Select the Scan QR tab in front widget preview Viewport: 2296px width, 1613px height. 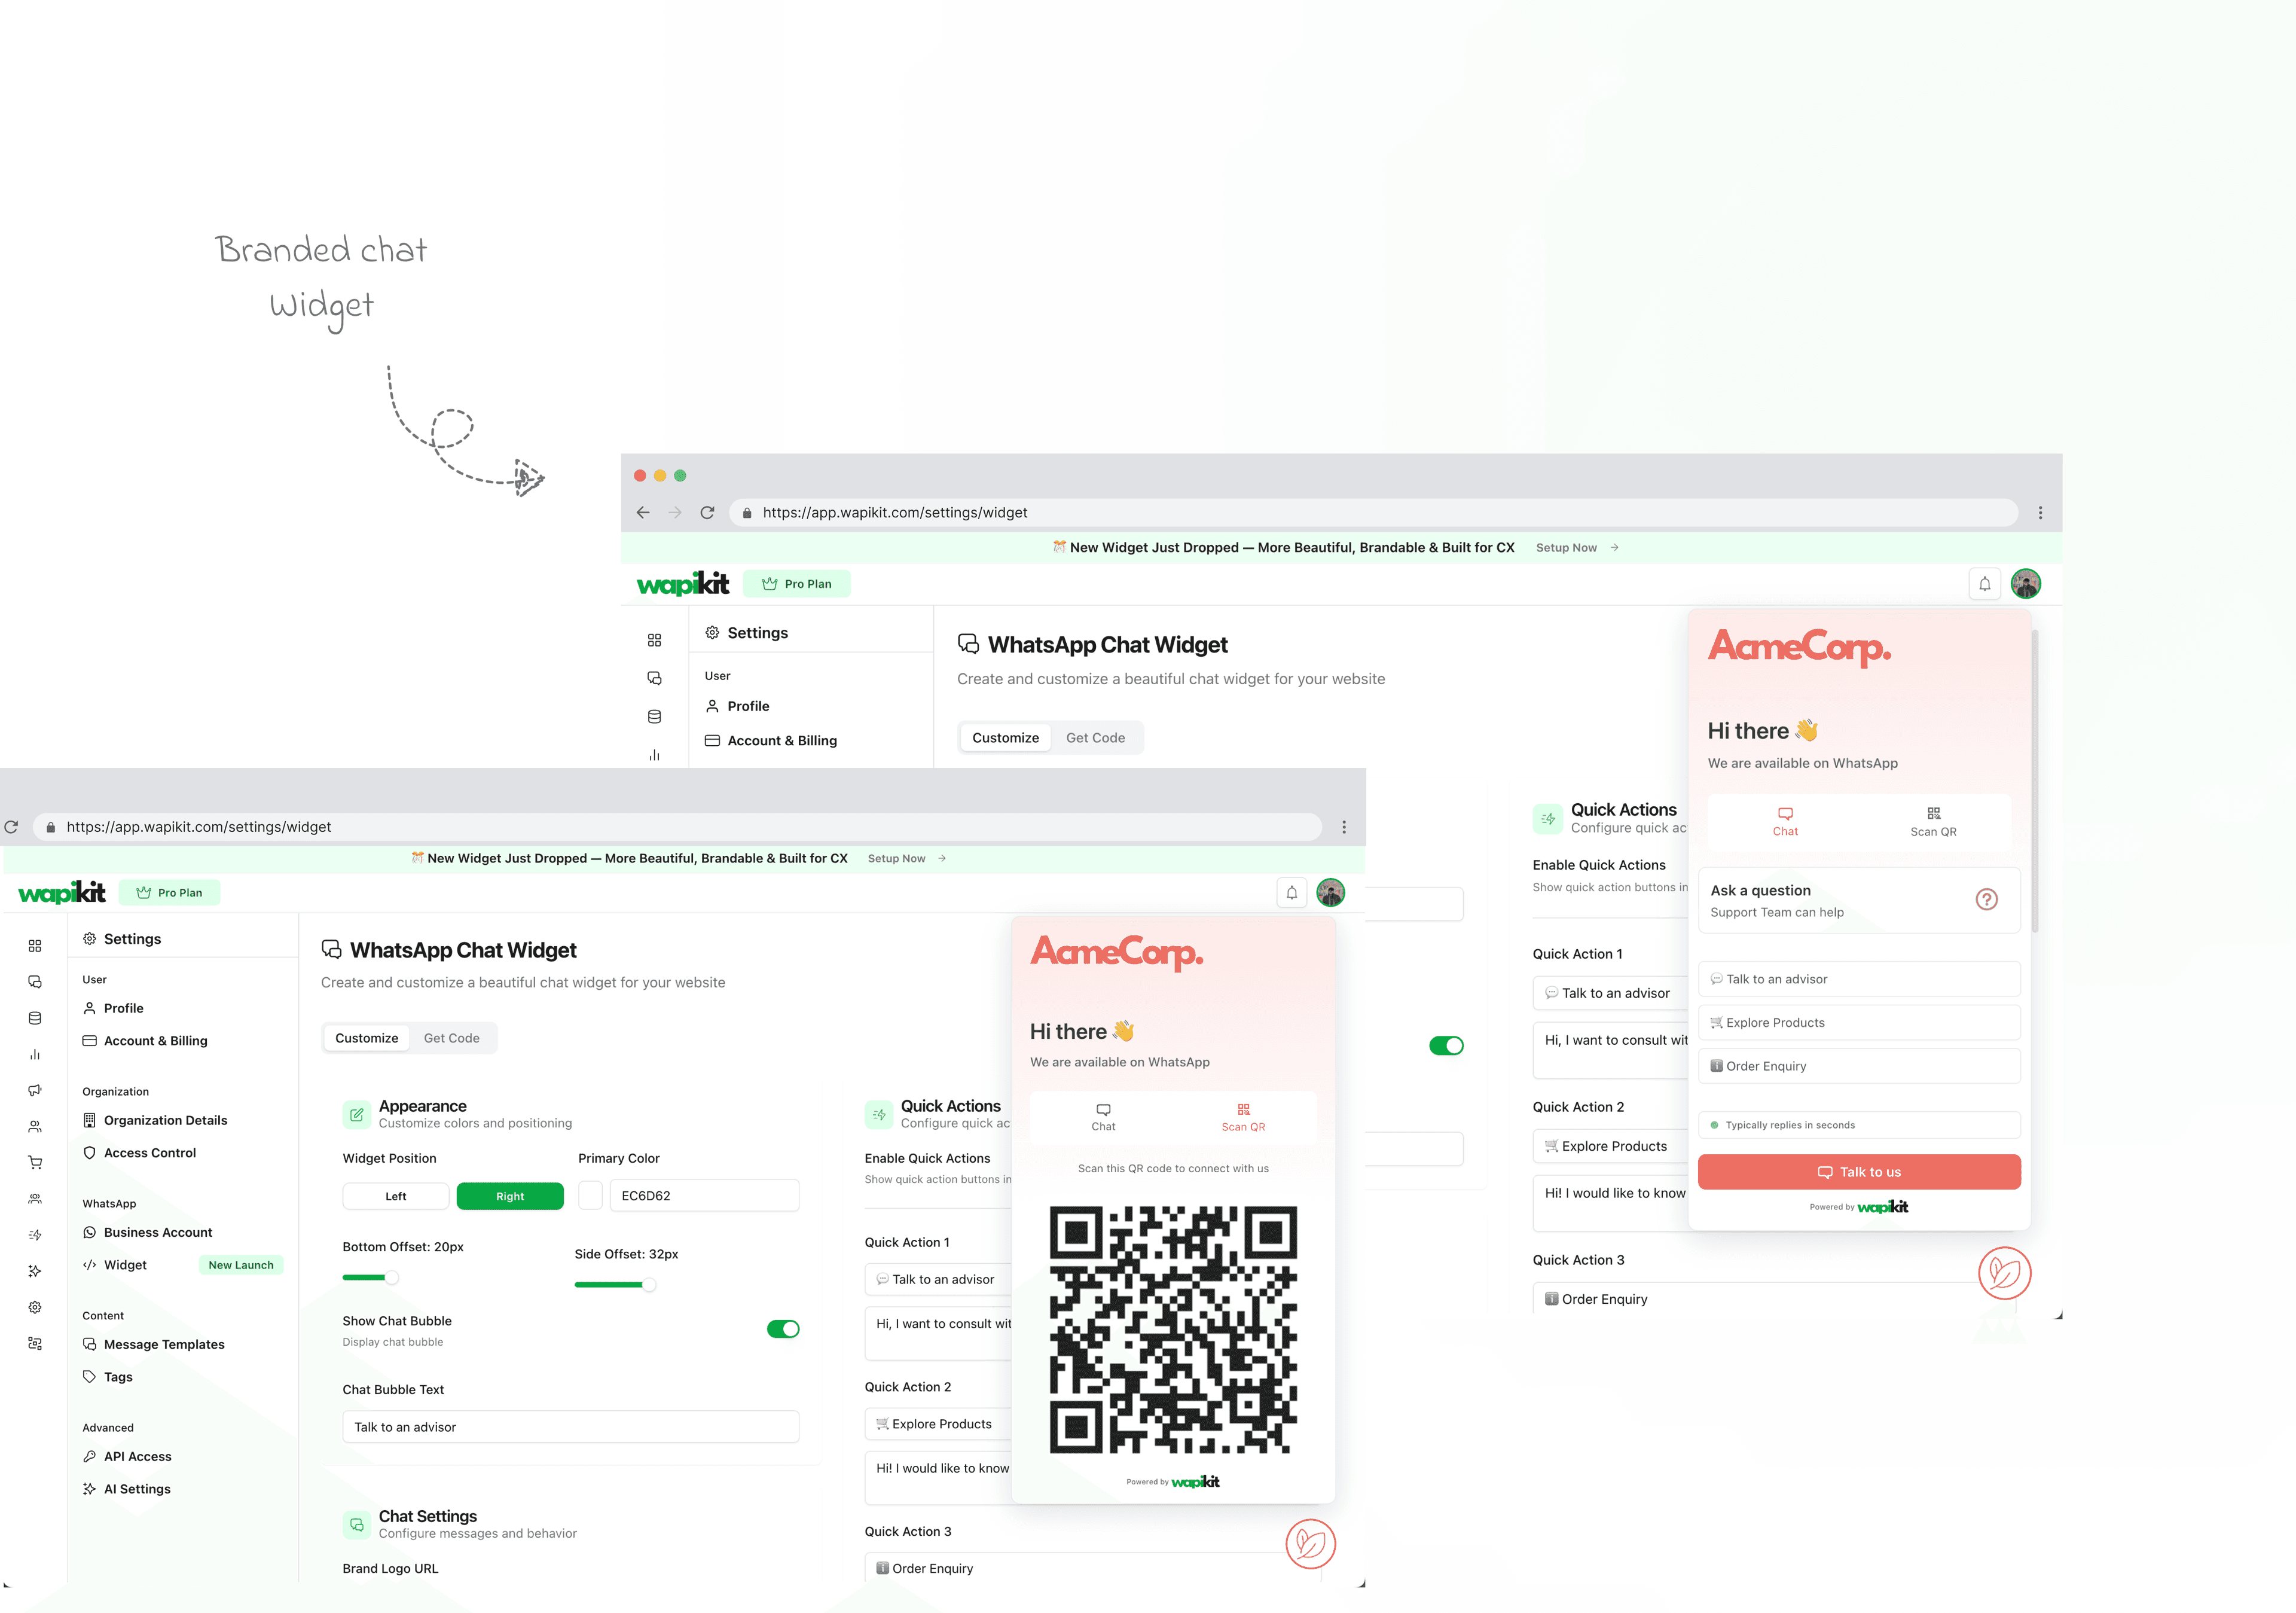coord(1243,1117)
